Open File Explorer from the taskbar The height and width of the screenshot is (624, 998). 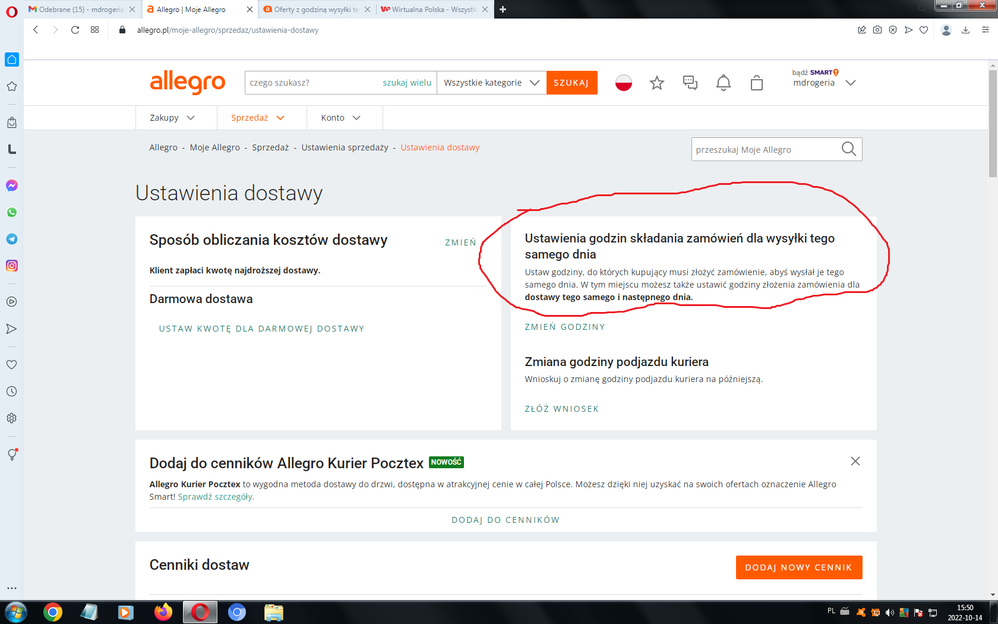(274, 613)
